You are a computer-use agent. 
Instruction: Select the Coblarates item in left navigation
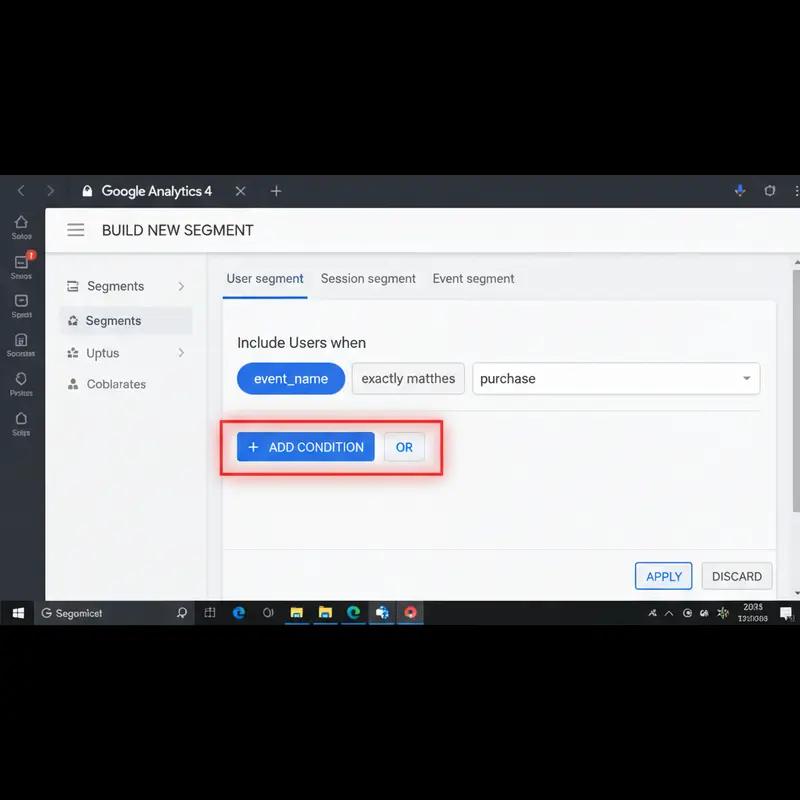pos(115,384)
